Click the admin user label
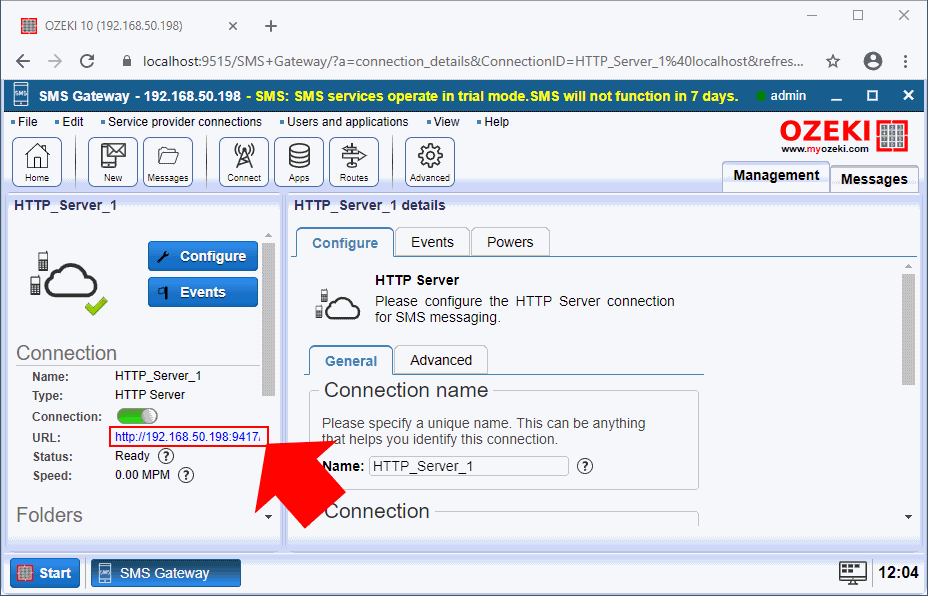Image resolution: width=928 pixels, height=596 pixels. click(x=788, y=96)
